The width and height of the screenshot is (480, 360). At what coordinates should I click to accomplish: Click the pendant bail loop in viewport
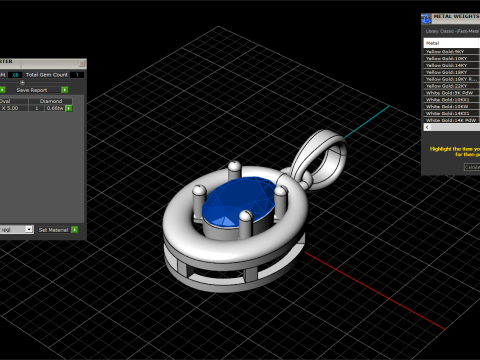click(x=320, y=160)
